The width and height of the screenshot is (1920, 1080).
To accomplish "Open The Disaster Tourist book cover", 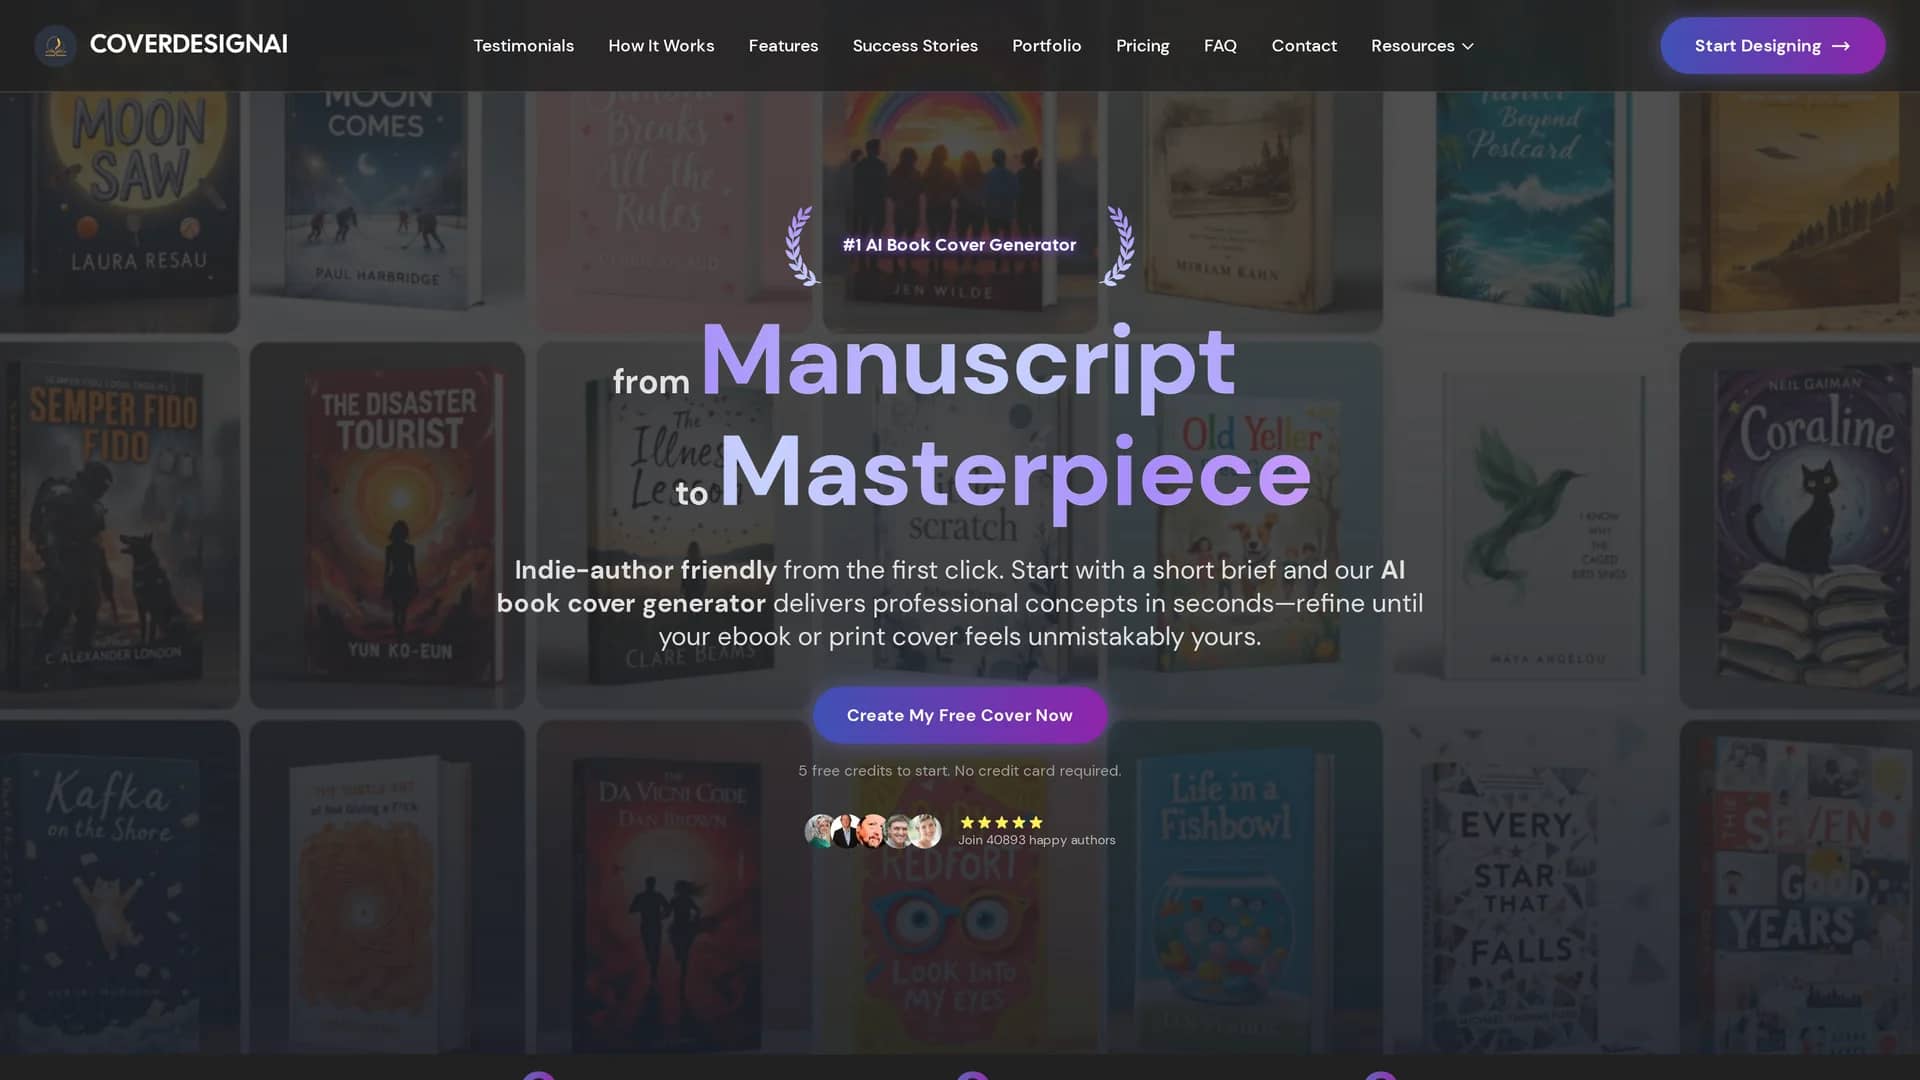I will 387,526.
